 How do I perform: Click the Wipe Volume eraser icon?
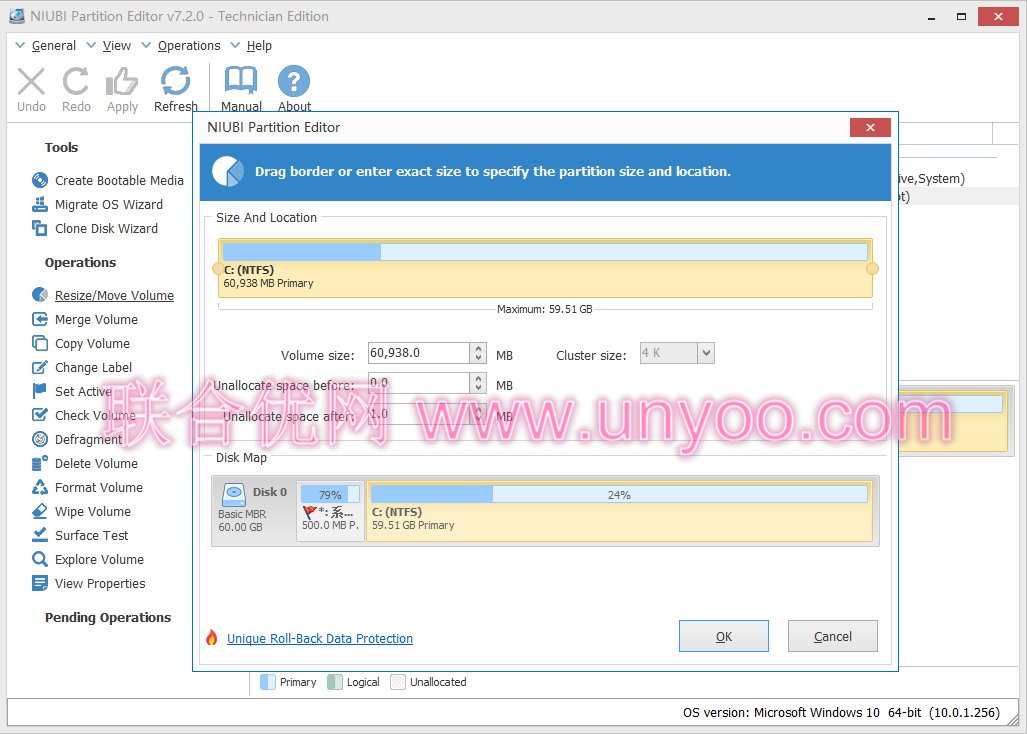point(40,511)
